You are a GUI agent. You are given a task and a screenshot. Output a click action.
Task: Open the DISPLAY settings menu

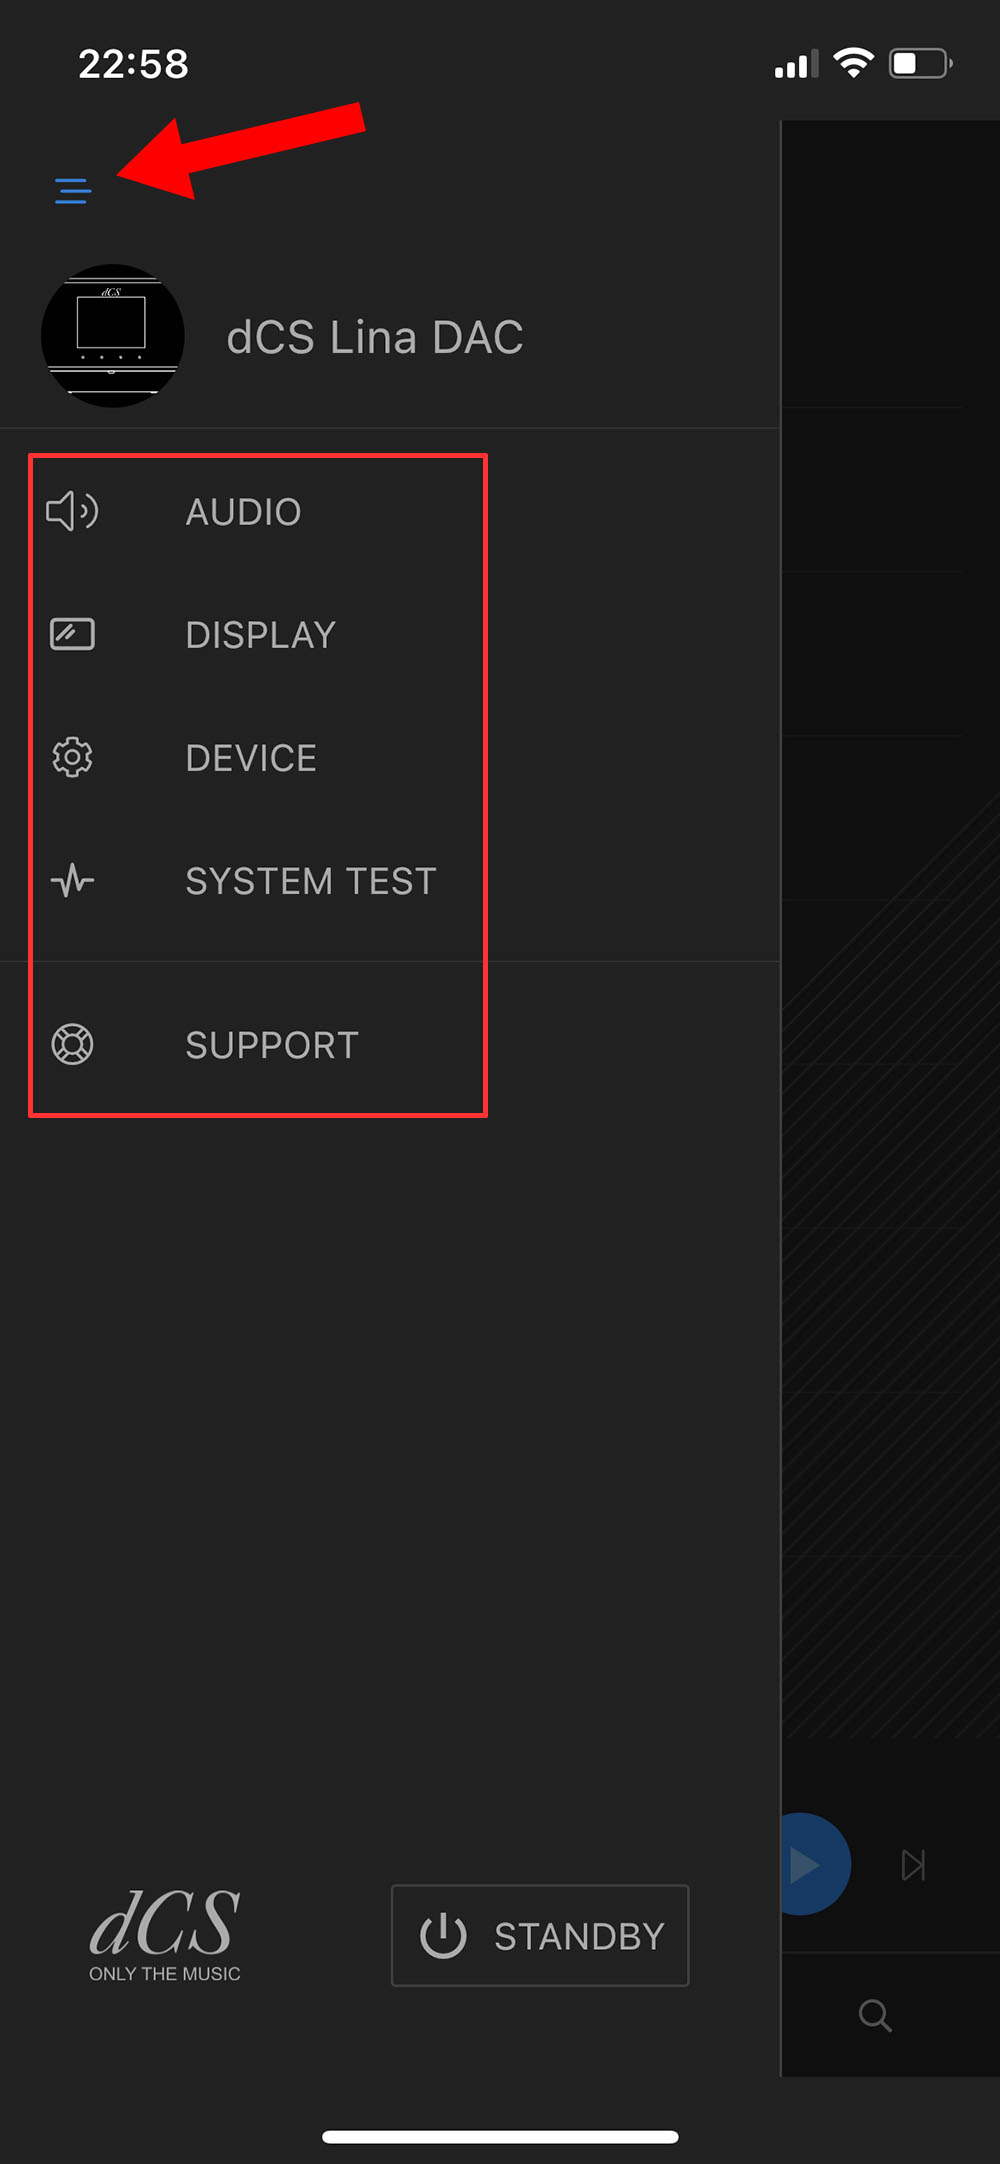click(260, 635)
